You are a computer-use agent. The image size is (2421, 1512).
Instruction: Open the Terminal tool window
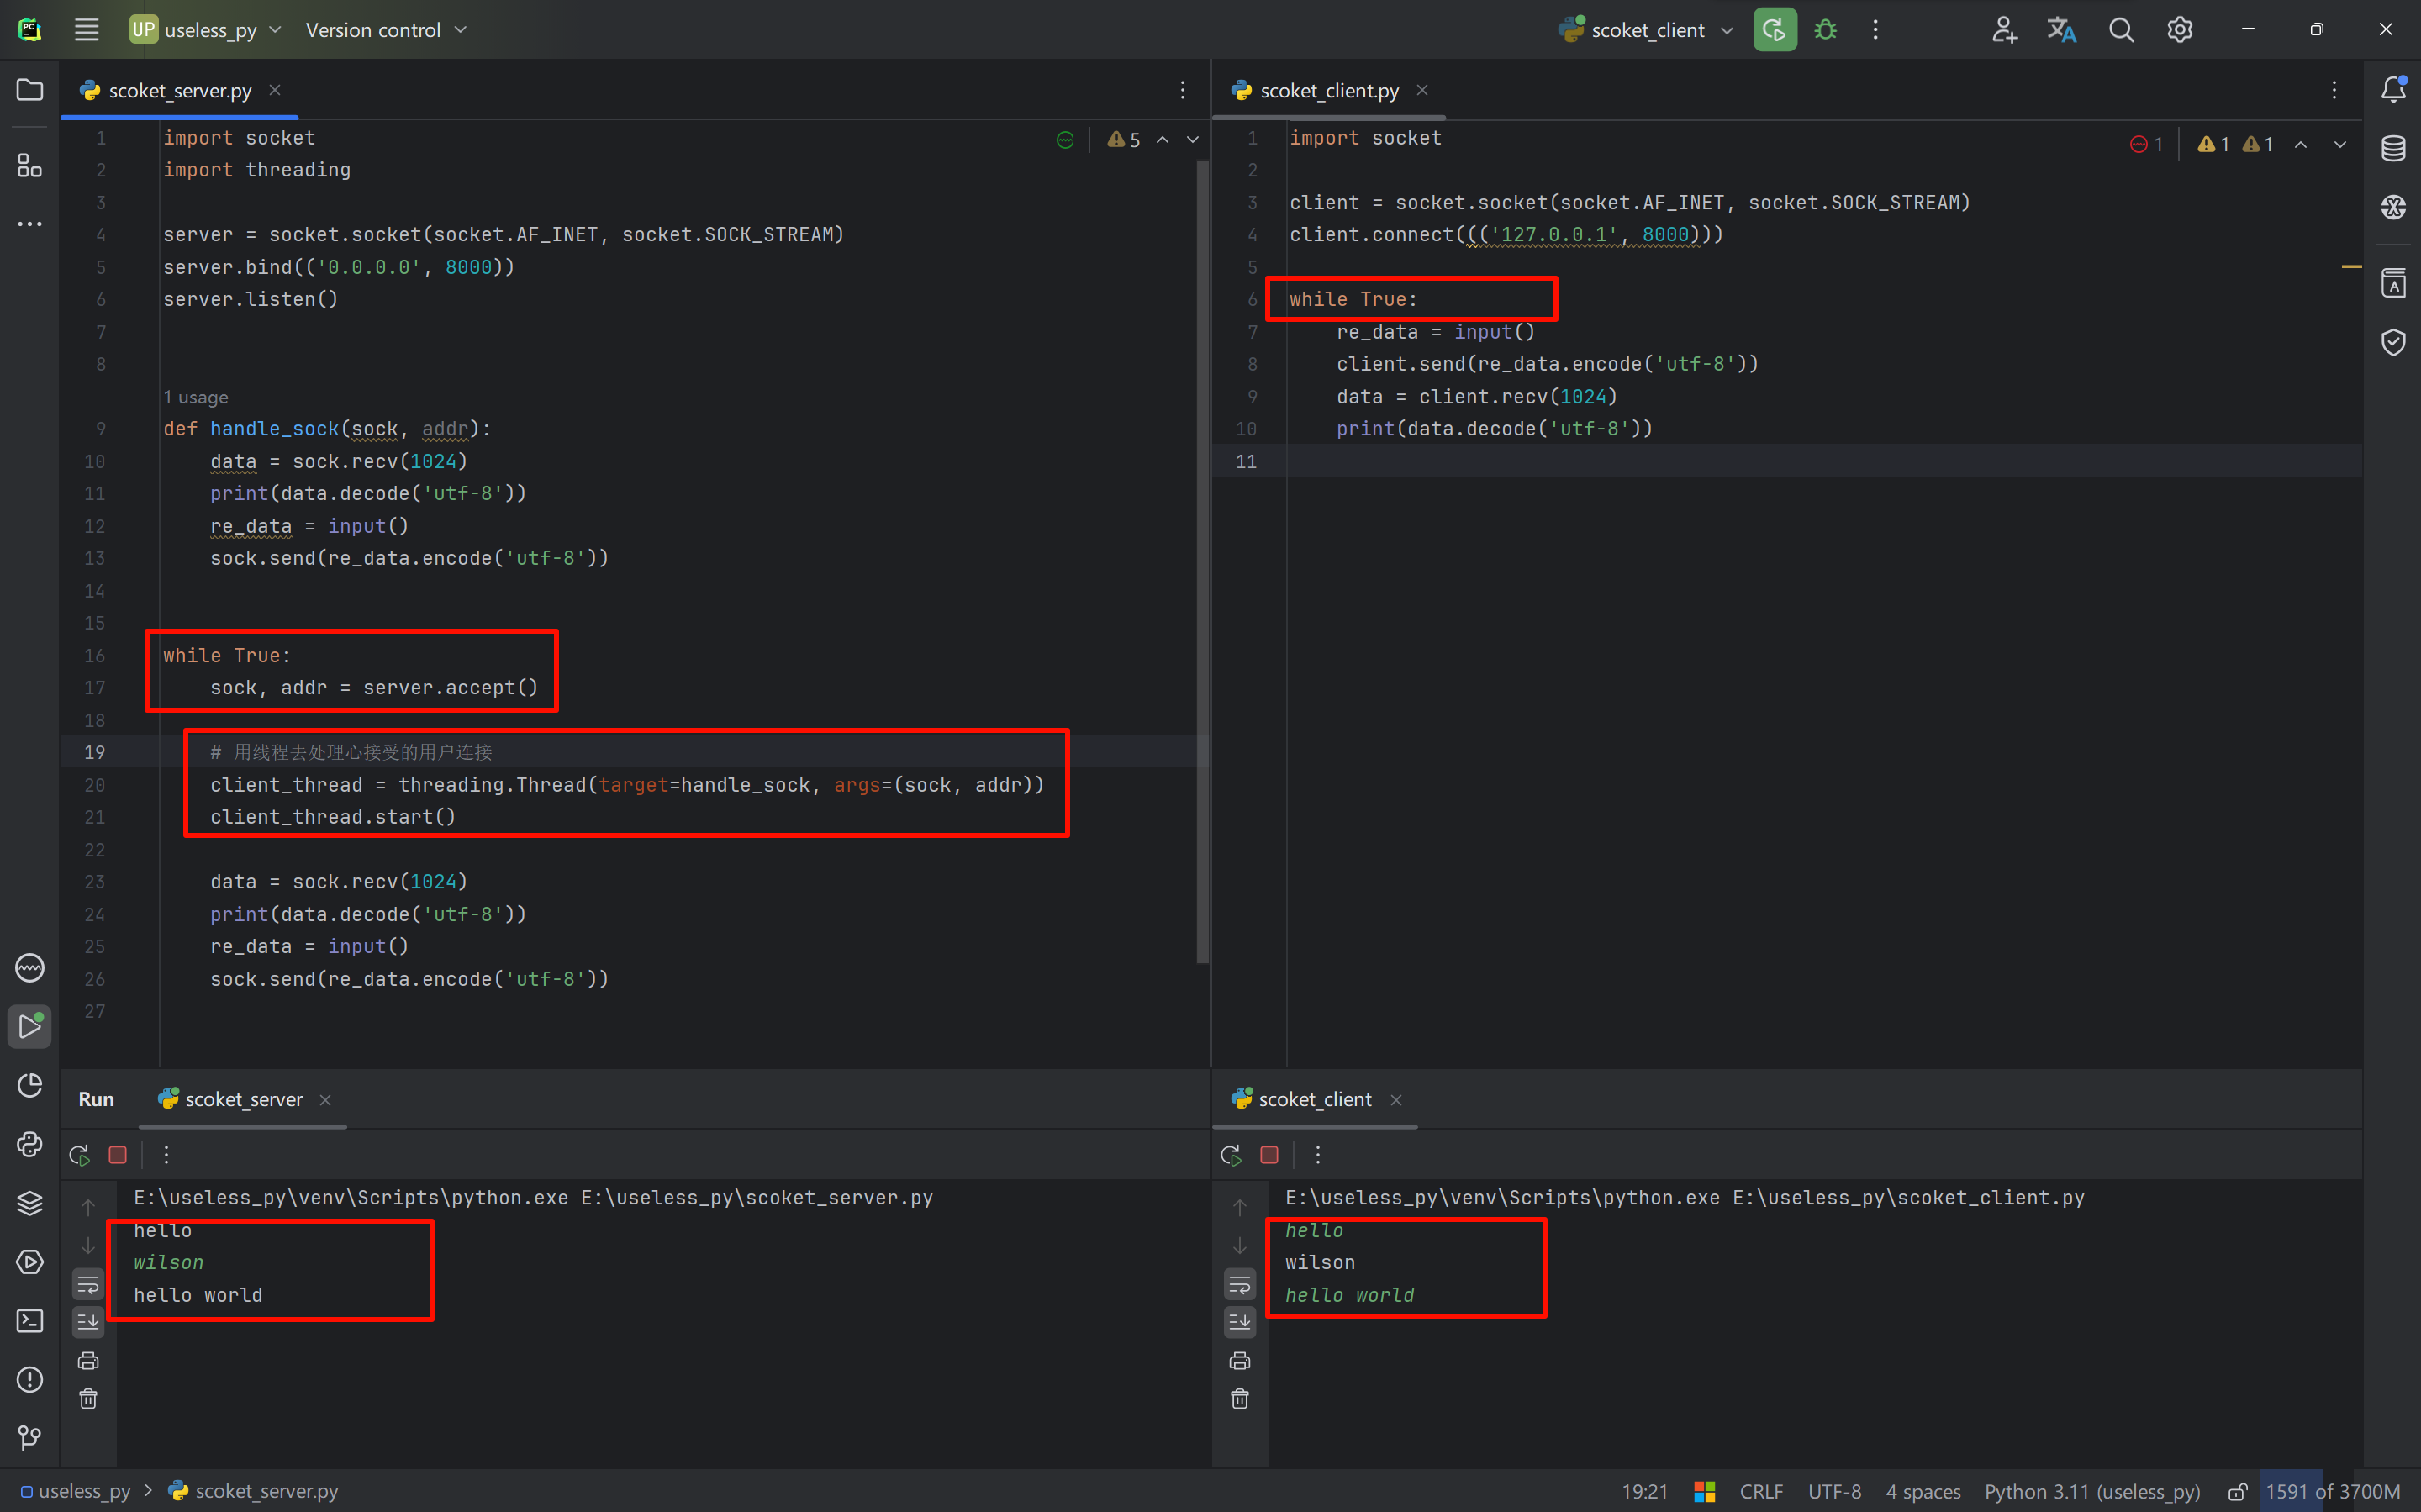click(30, 1320)
